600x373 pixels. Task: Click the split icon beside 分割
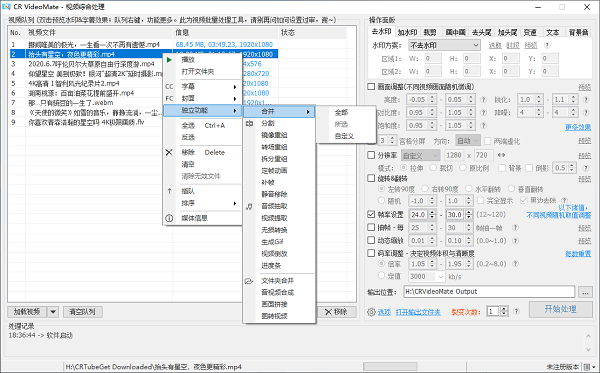(249, 123)
